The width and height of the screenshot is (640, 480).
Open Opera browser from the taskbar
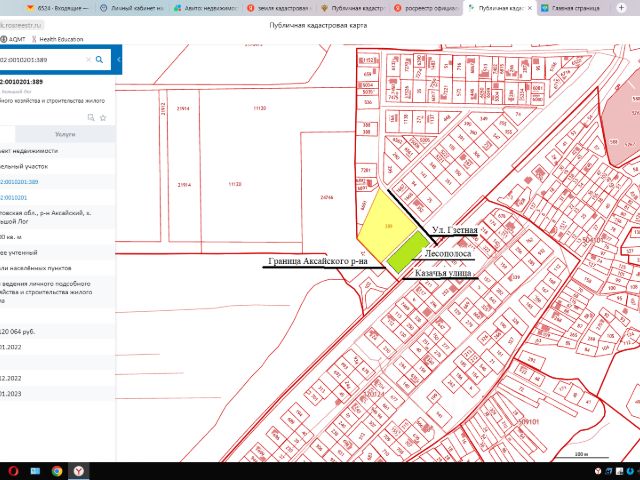point(12,470)
